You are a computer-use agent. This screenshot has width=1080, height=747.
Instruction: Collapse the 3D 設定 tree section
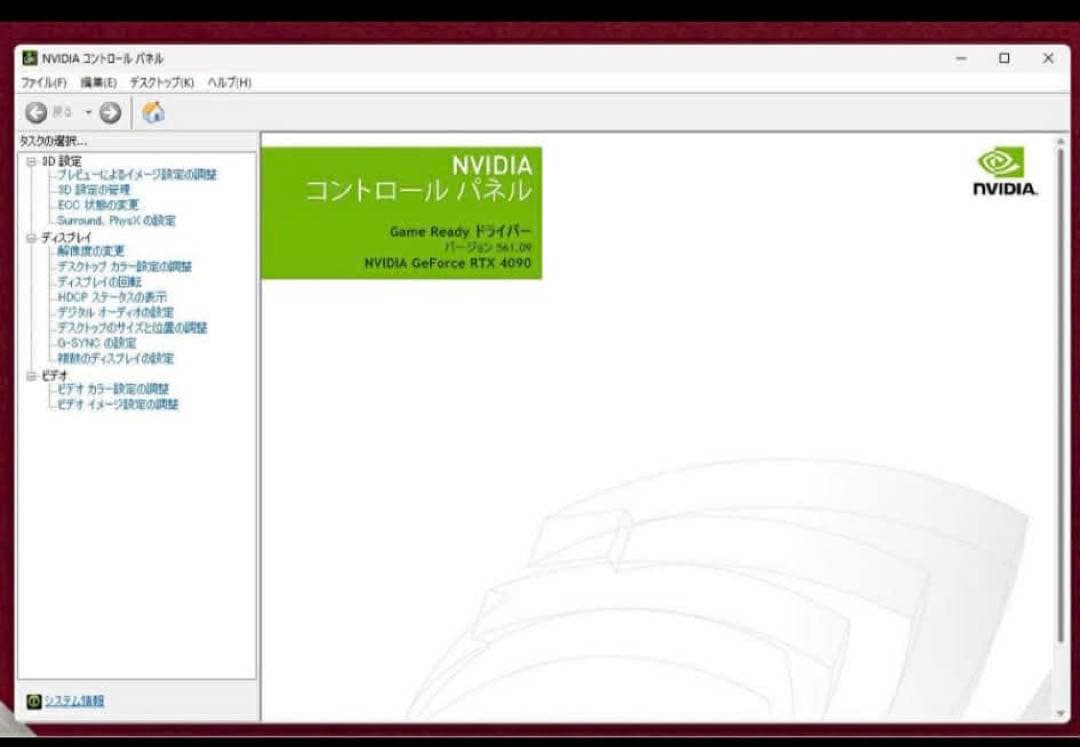pos(31,161)
